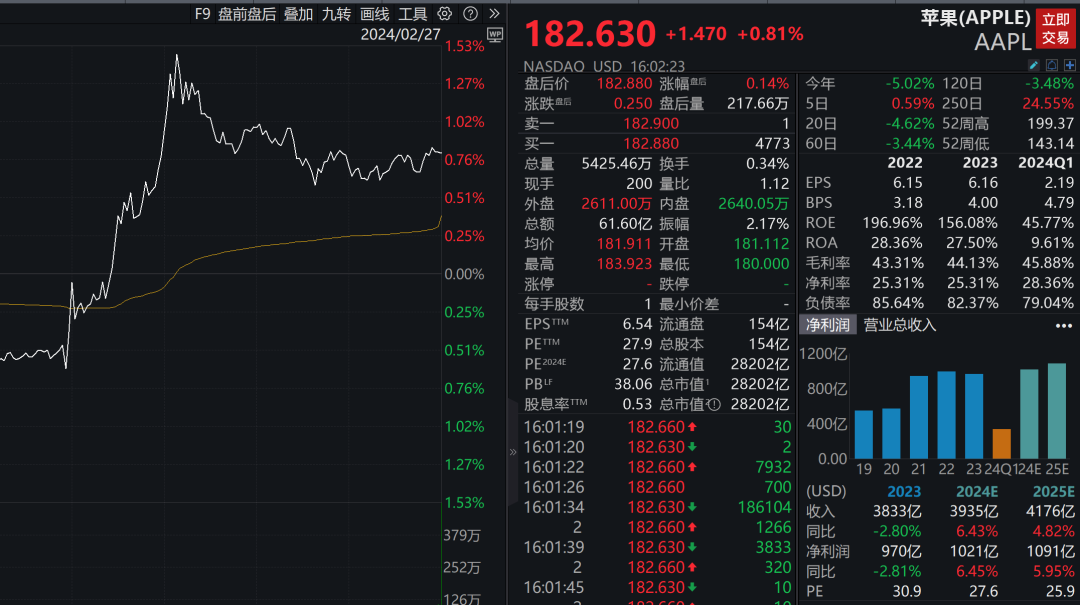Viewport: 1080px width, 605px height.
Task: Toggle 叠加 overlay comparison
Action: 298,14
